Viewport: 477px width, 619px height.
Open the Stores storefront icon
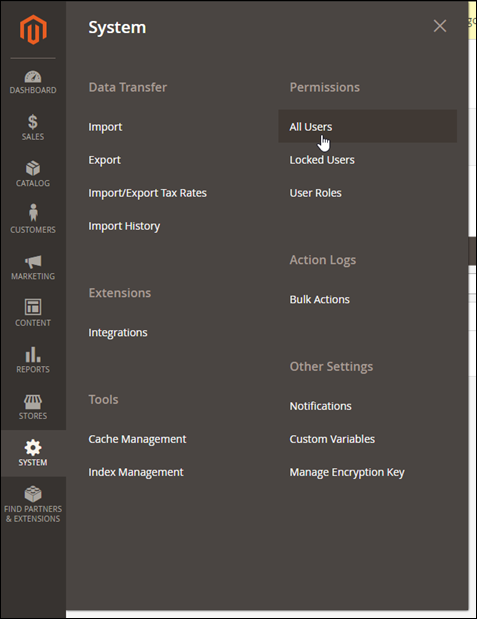point(33,402)
